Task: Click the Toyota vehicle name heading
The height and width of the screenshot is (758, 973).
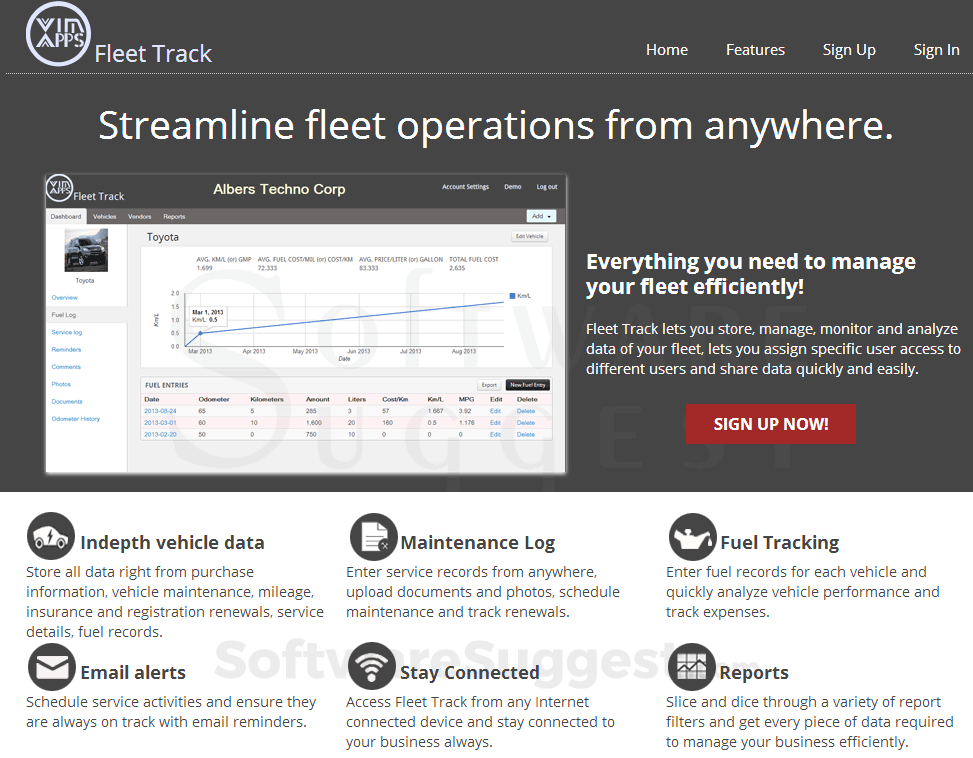Action: click(163, 237)
